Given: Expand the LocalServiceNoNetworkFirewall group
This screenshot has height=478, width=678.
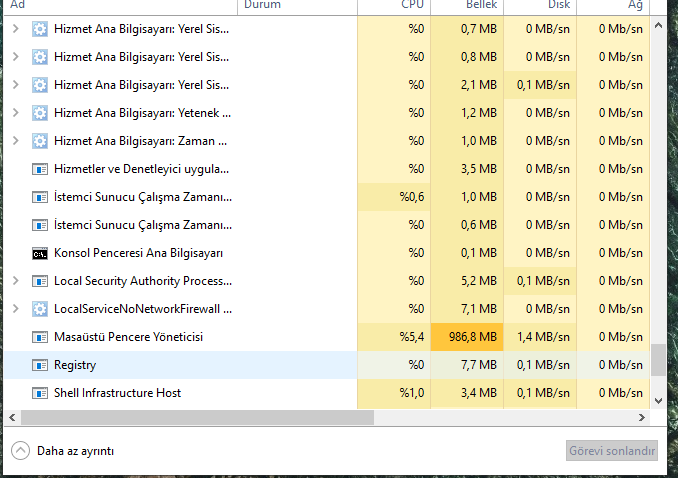Looking at the screenshot, I should [16, 309].
